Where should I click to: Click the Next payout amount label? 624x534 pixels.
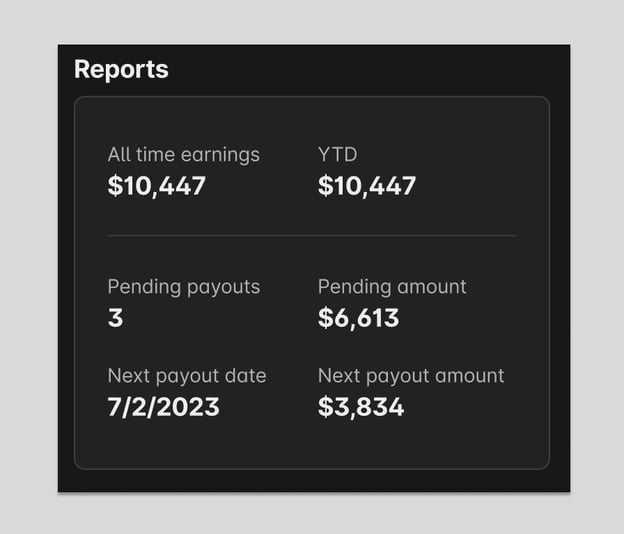click(x=411, y=376)
